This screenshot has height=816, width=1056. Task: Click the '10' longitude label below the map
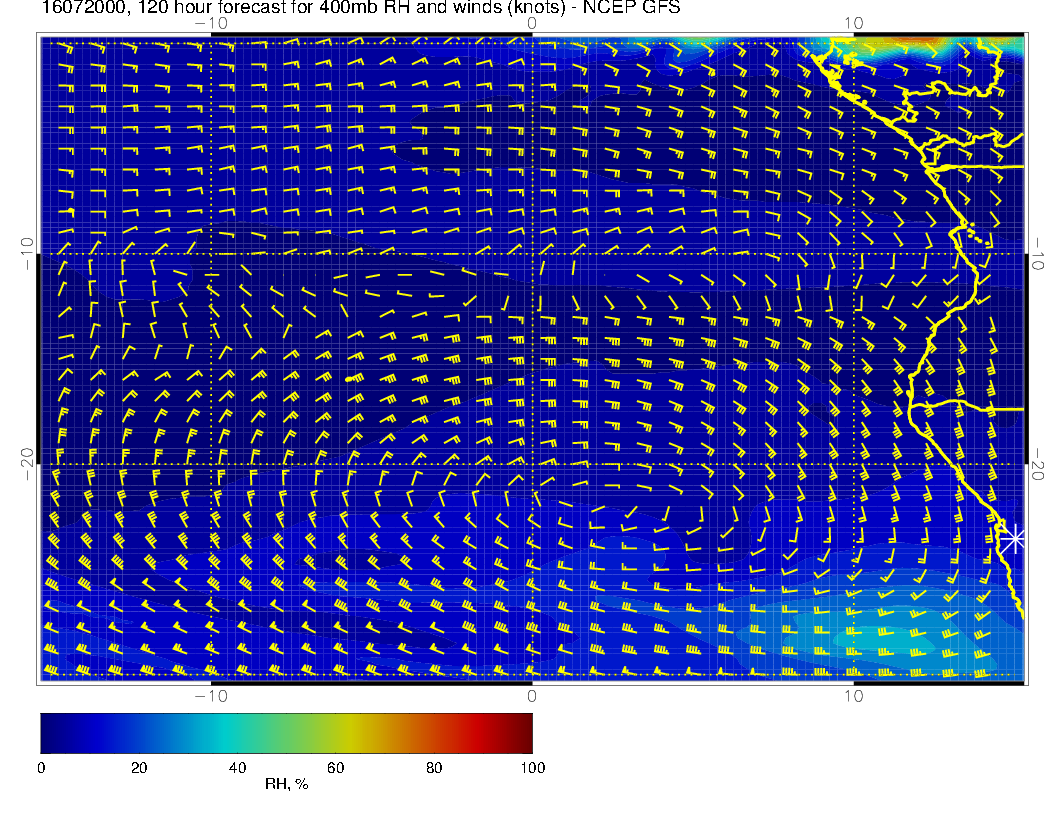853,696
